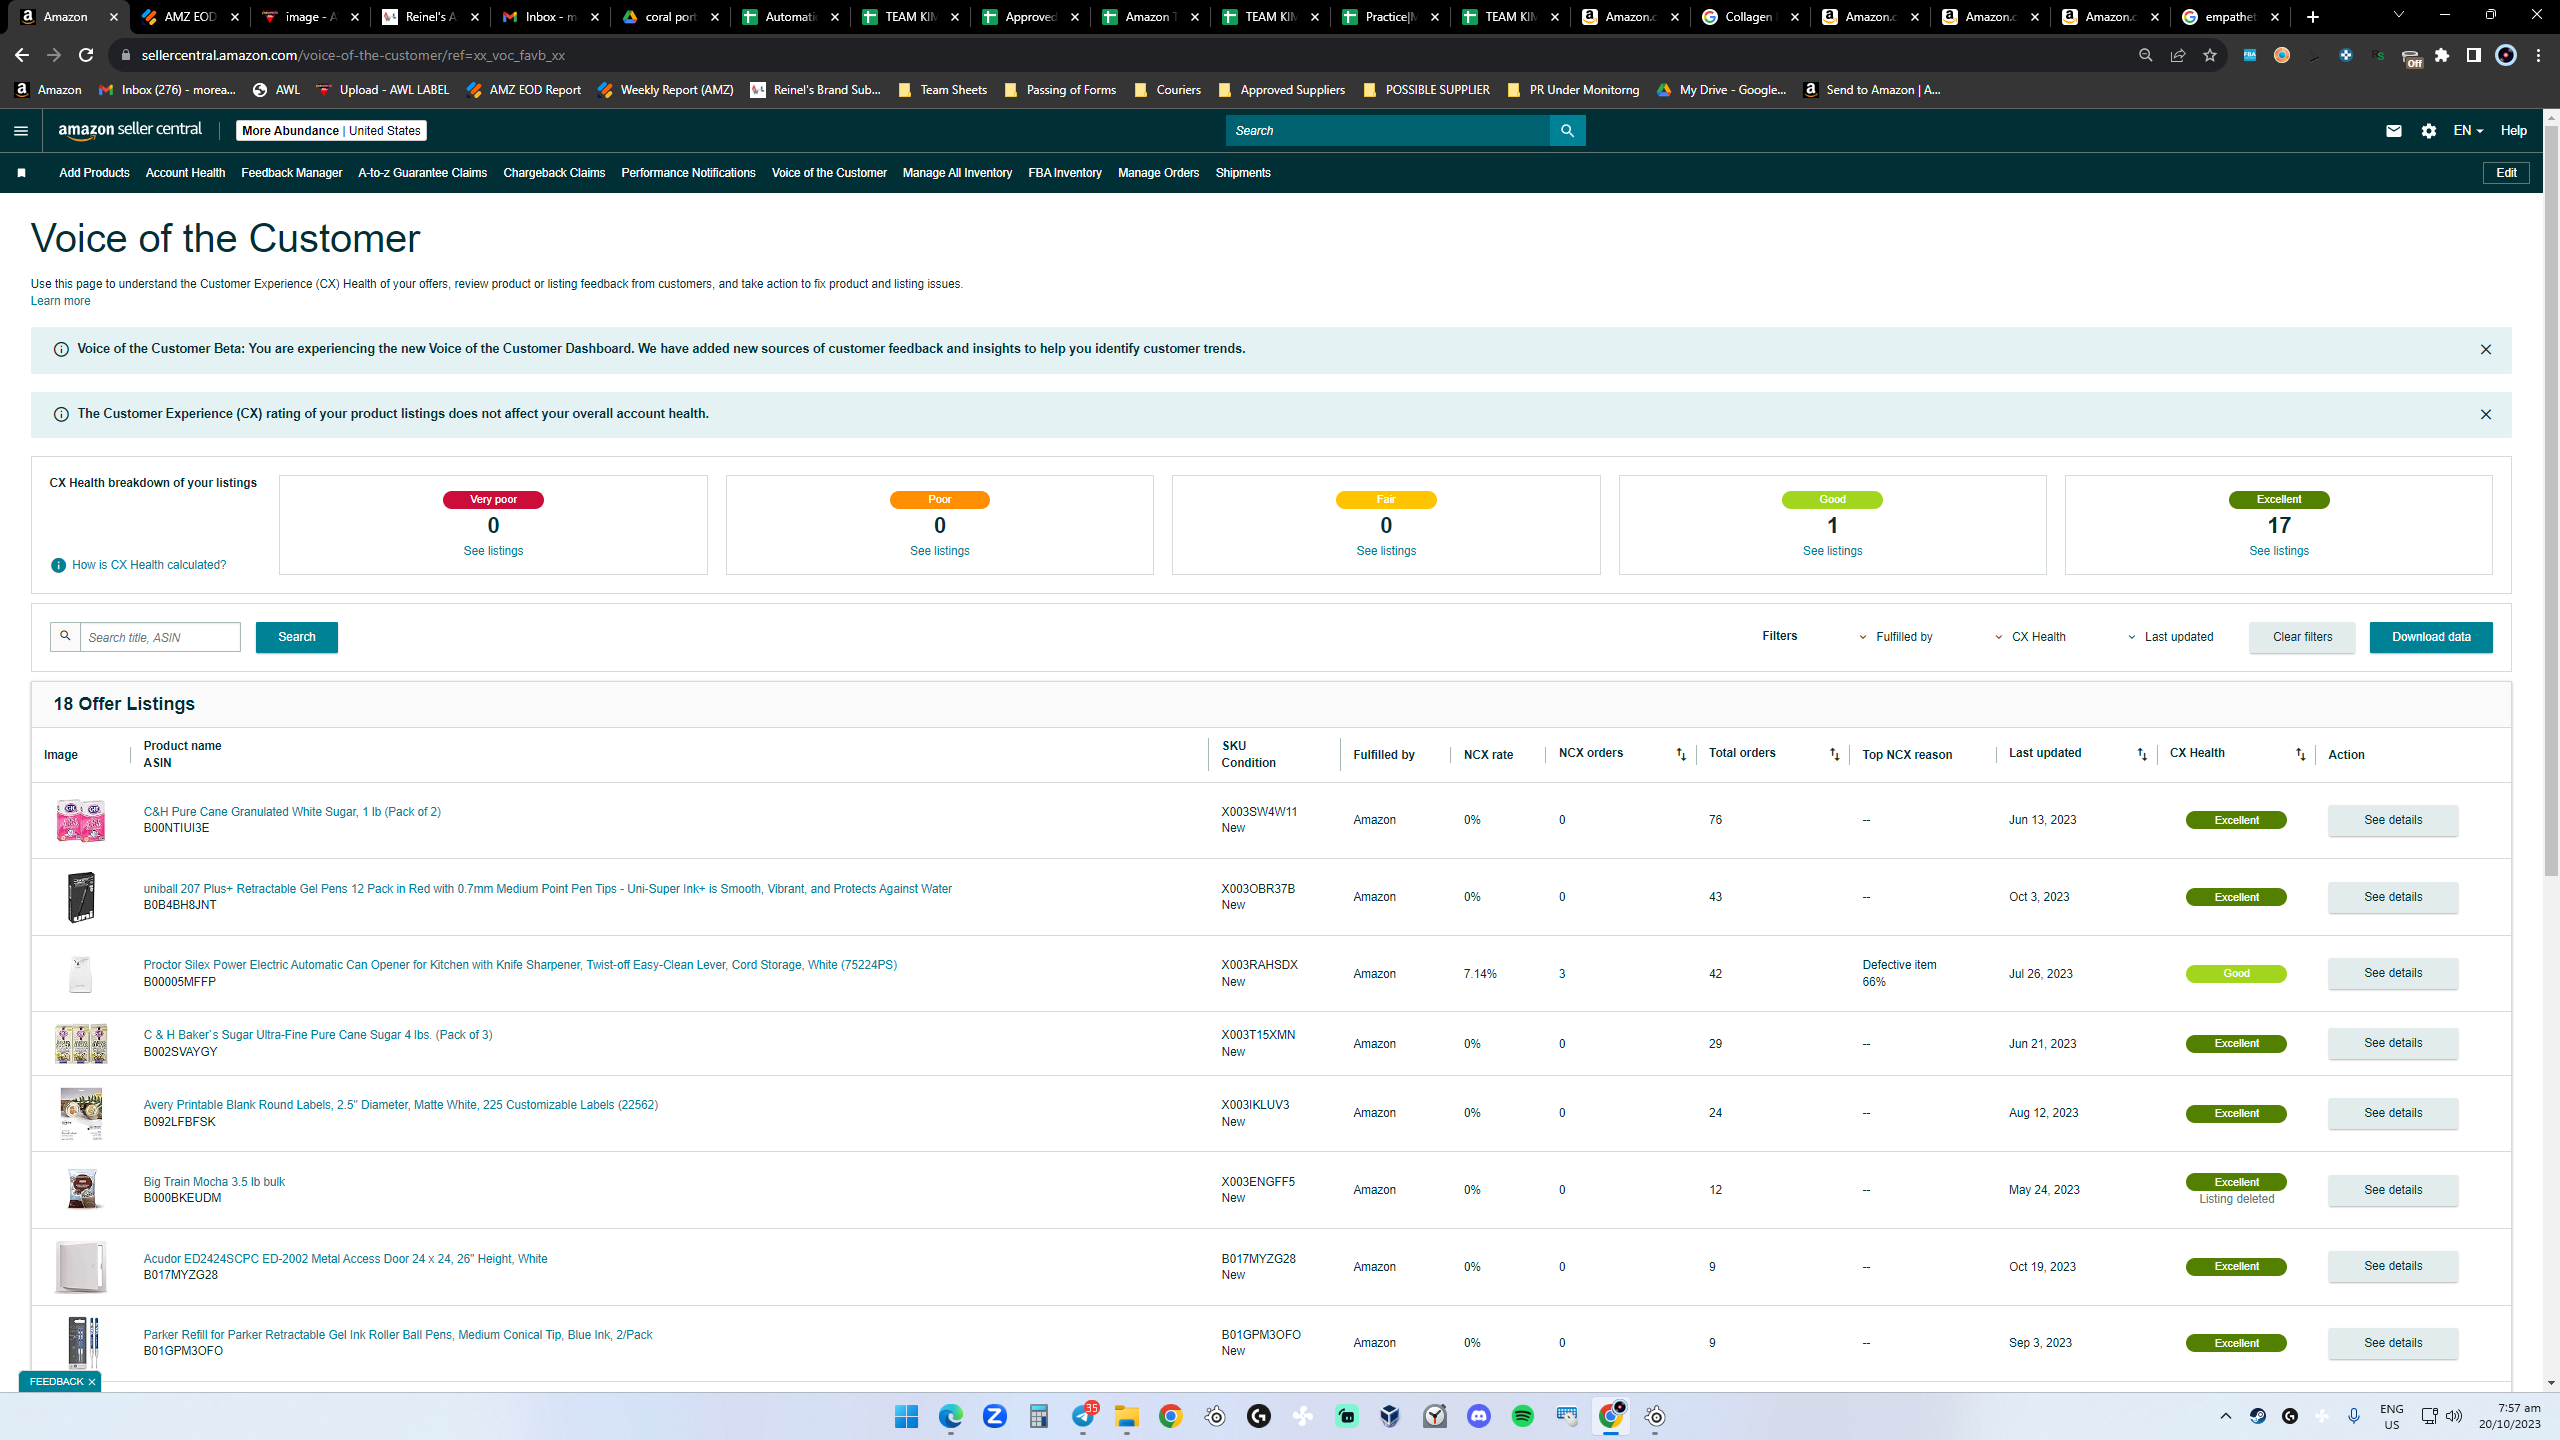
Task: Click the info icon beside CX Health calculated
Action: point(59,565)
